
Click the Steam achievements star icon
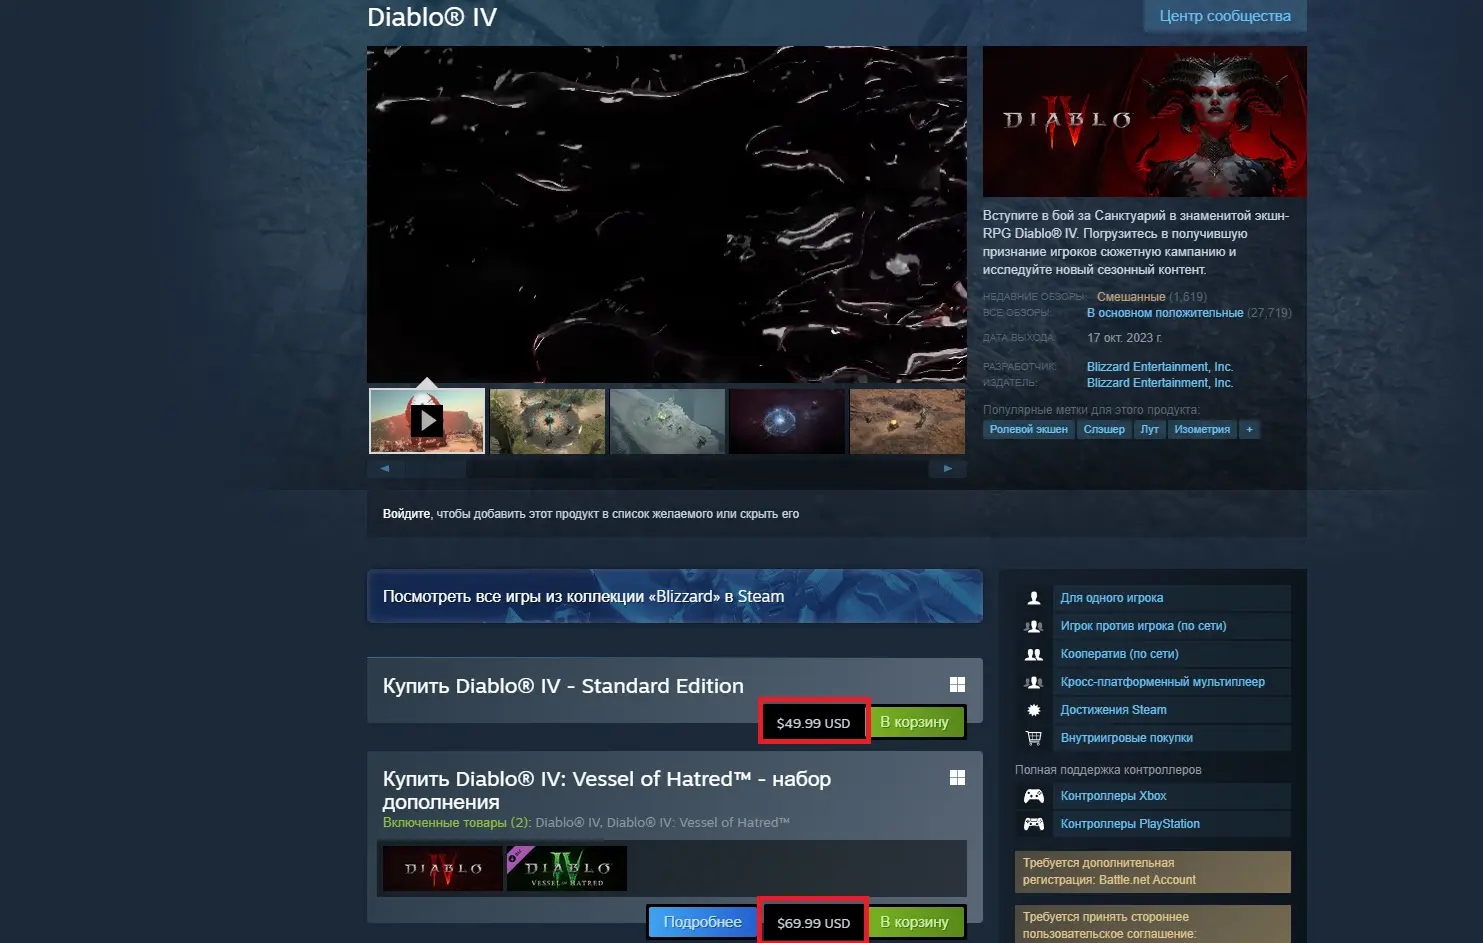1034,710
